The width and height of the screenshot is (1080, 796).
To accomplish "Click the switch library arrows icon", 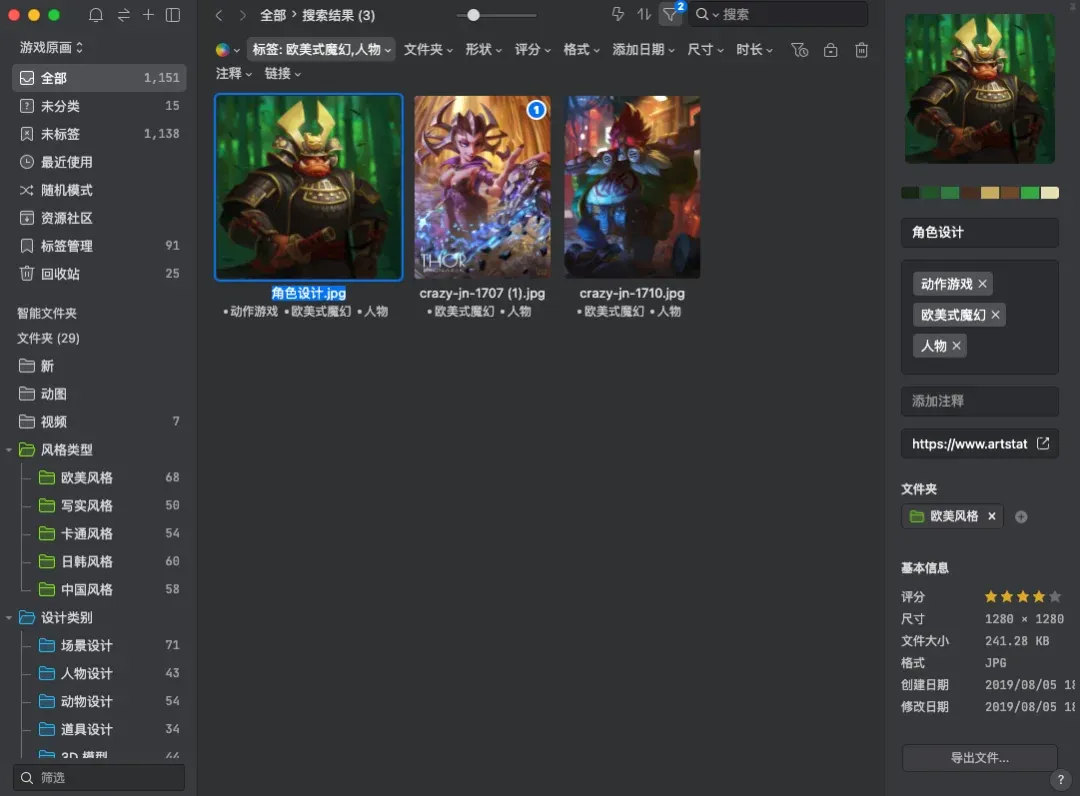I will 124,14.
